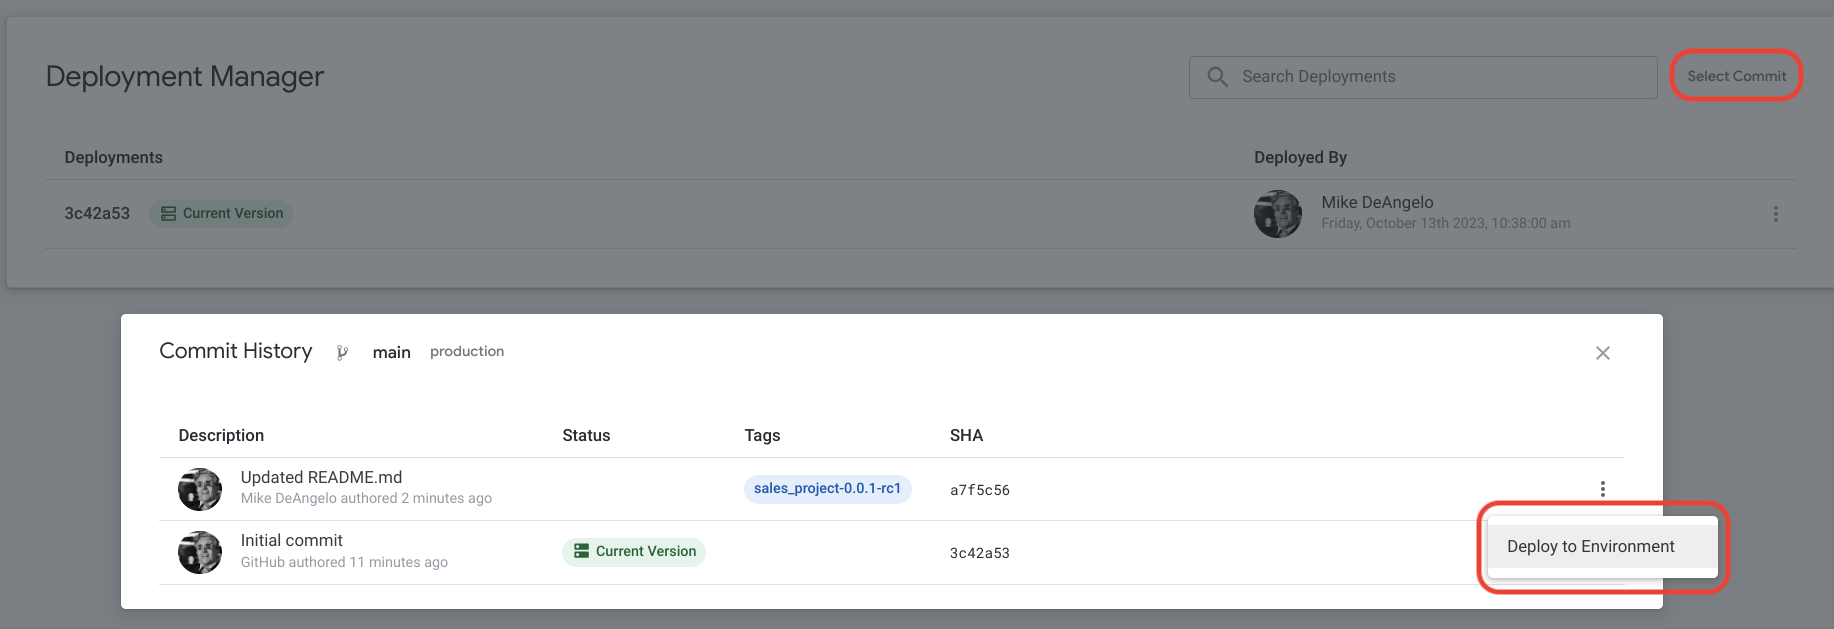
Task: Select the main branch label
Action: tap(391, 352)
